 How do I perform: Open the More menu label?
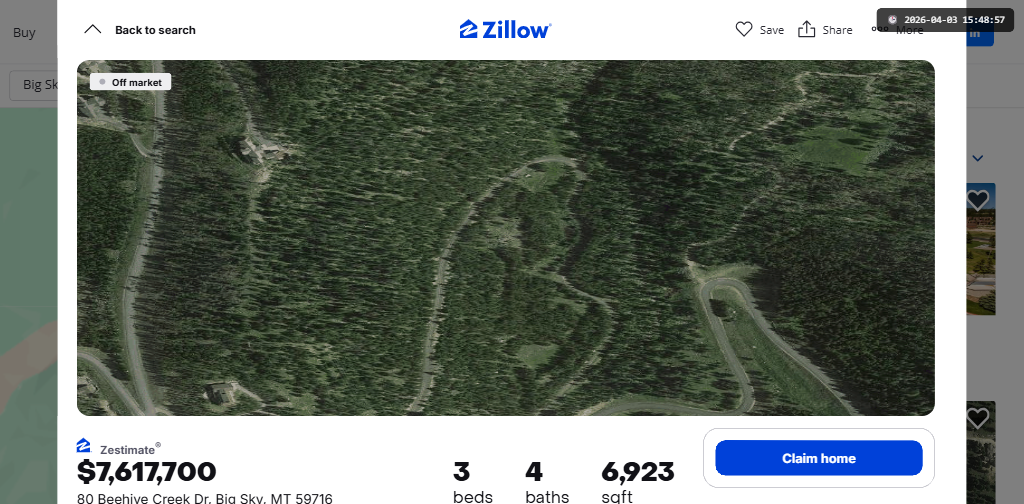click(909, 30)
